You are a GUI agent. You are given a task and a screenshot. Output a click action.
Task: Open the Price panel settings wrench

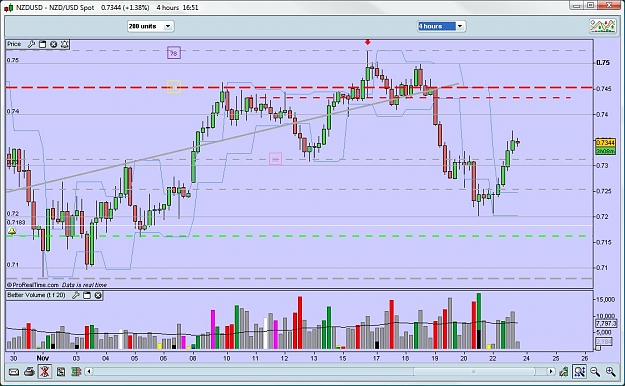(31, 44)
